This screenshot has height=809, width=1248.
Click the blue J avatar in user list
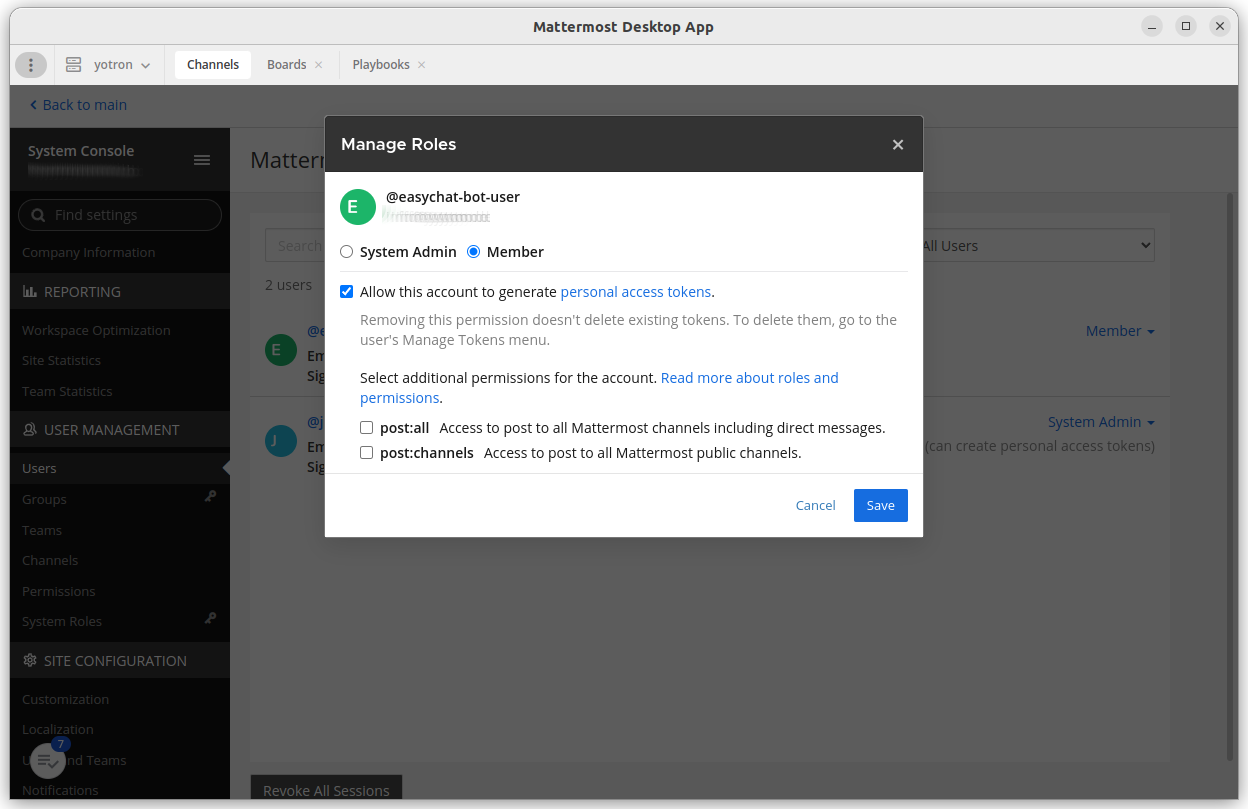point(281,440)
